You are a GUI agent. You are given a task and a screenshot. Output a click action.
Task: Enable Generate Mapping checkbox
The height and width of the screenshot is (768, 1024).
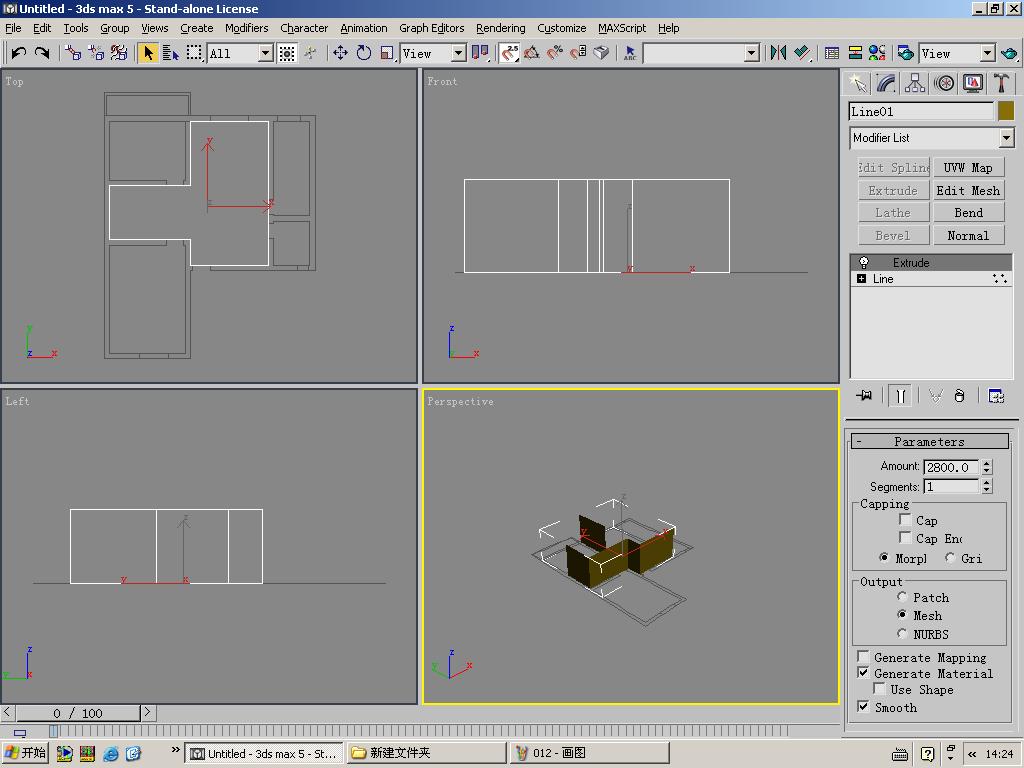click(x=863, y=656)
